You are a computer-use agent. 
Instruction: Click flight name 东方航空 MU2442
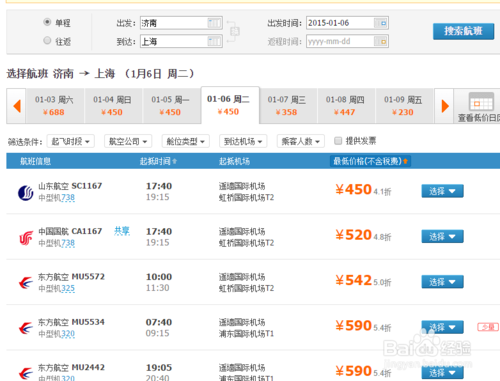click(x=71, y=367)
